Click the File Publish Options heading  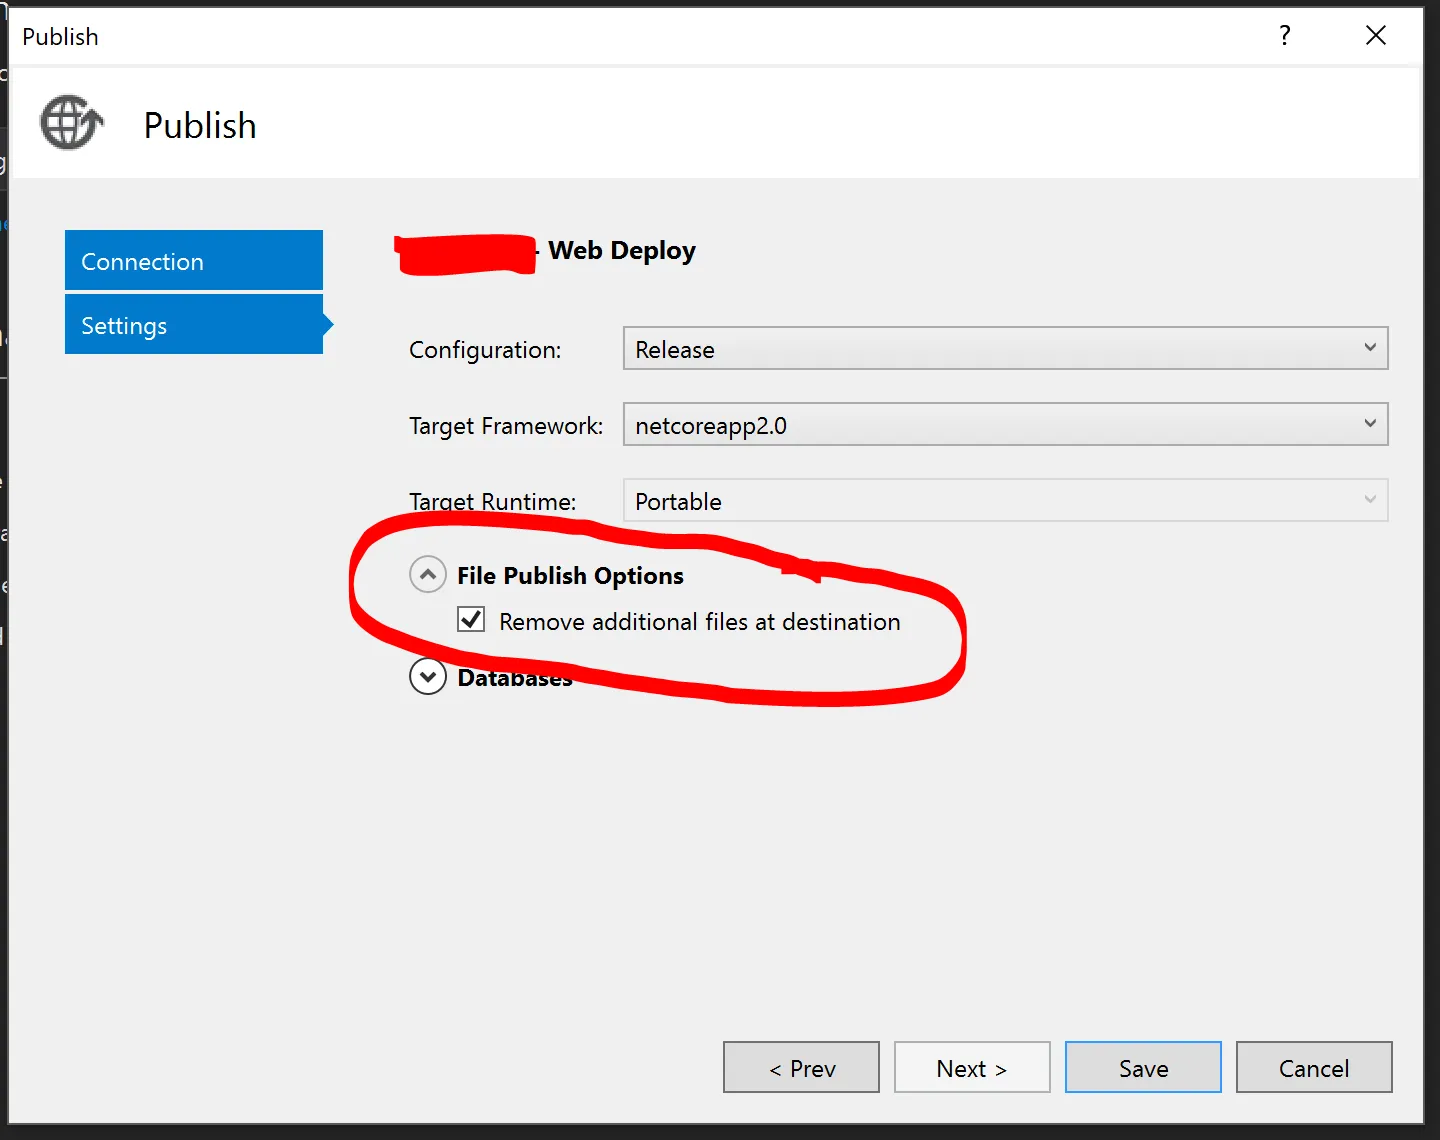click(570, 576)
